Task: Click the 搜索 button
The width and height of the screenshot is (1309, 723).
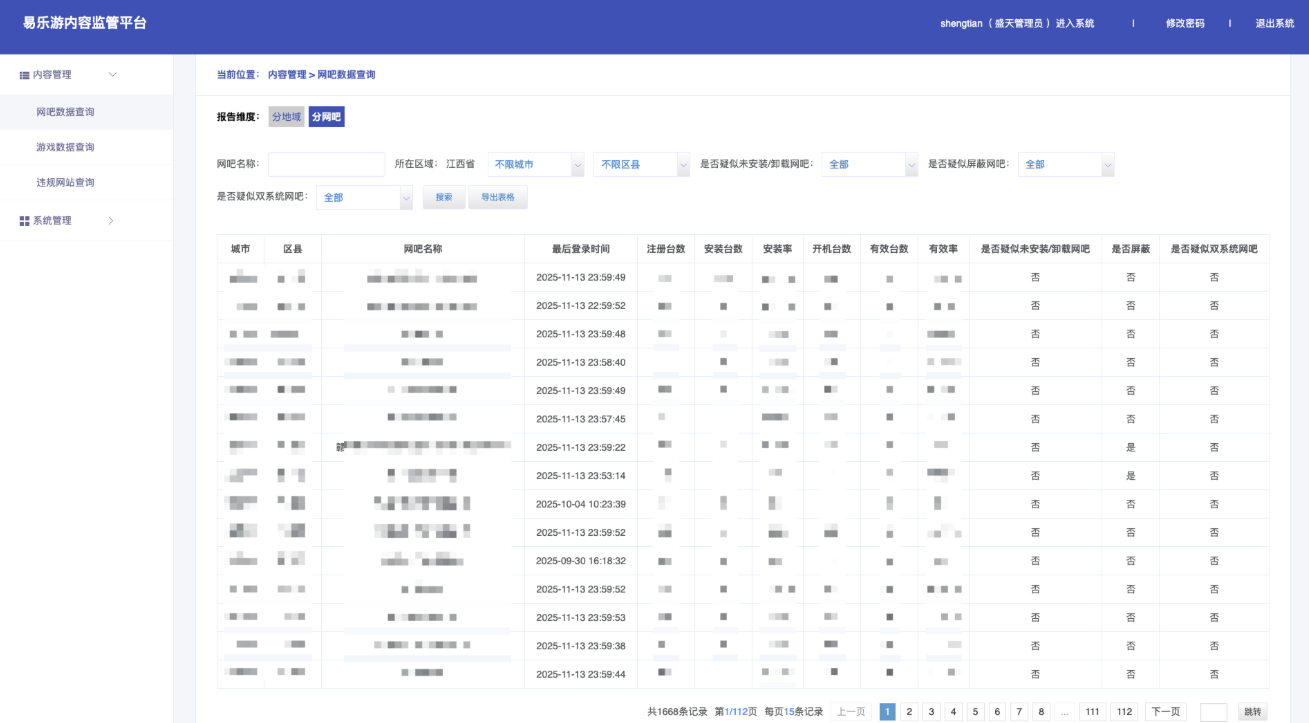Action: (444, 198)
